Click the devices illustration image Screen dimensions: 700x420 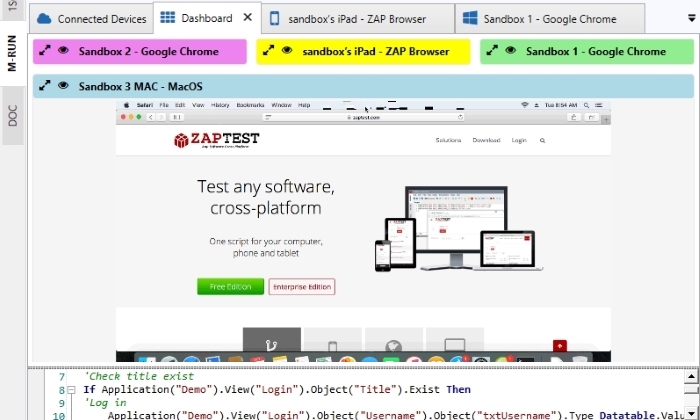(458, 229)
